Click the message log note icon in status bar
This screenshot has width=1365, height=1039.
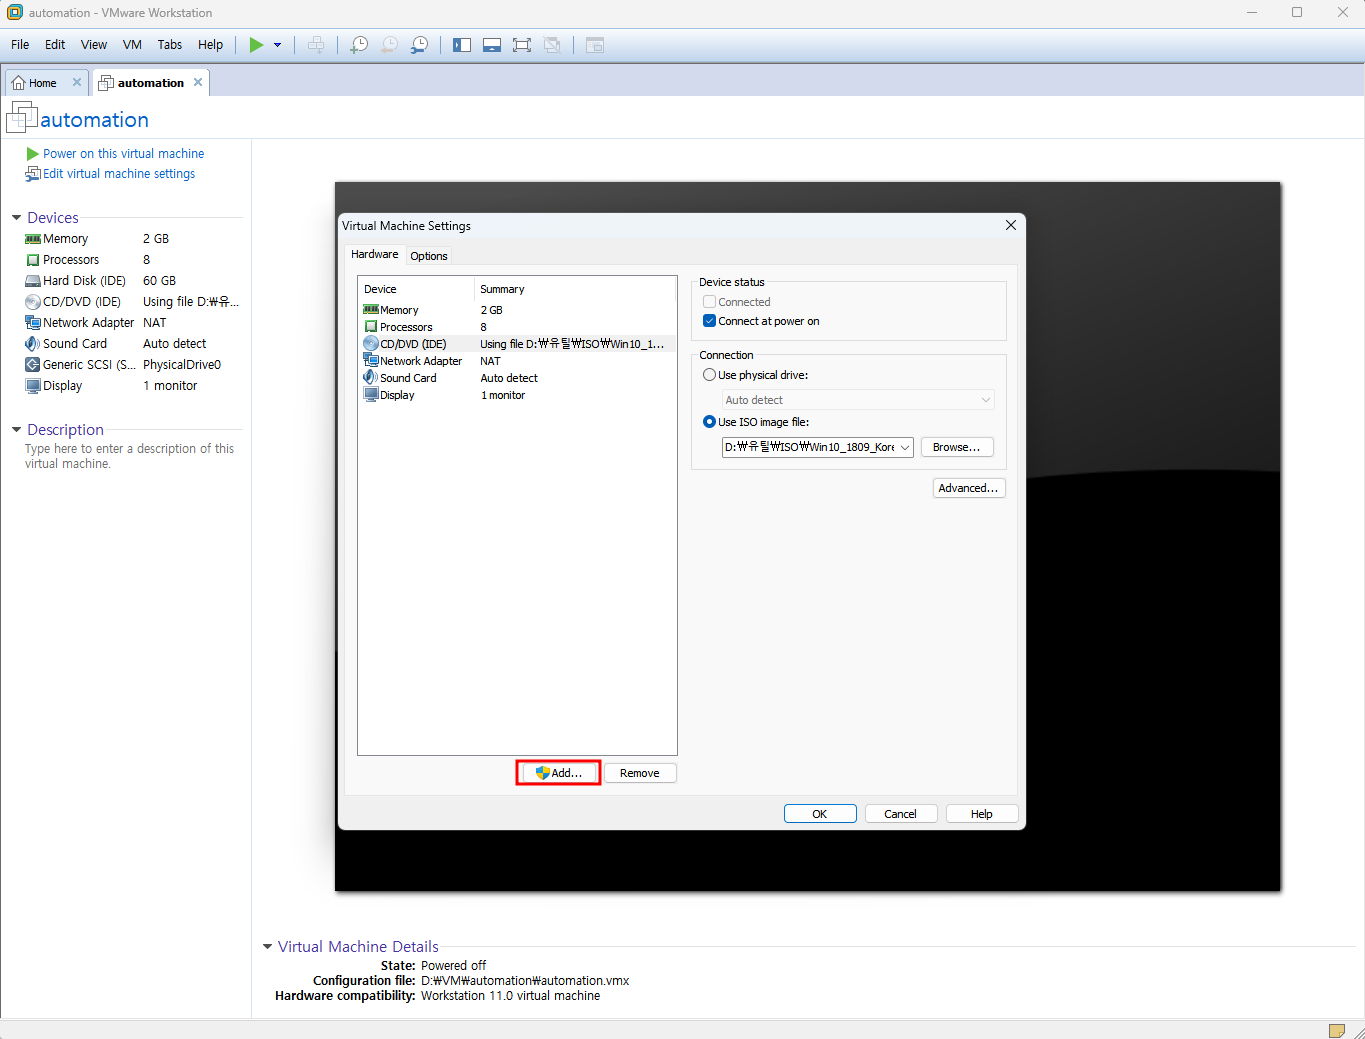point(1337,1031)
